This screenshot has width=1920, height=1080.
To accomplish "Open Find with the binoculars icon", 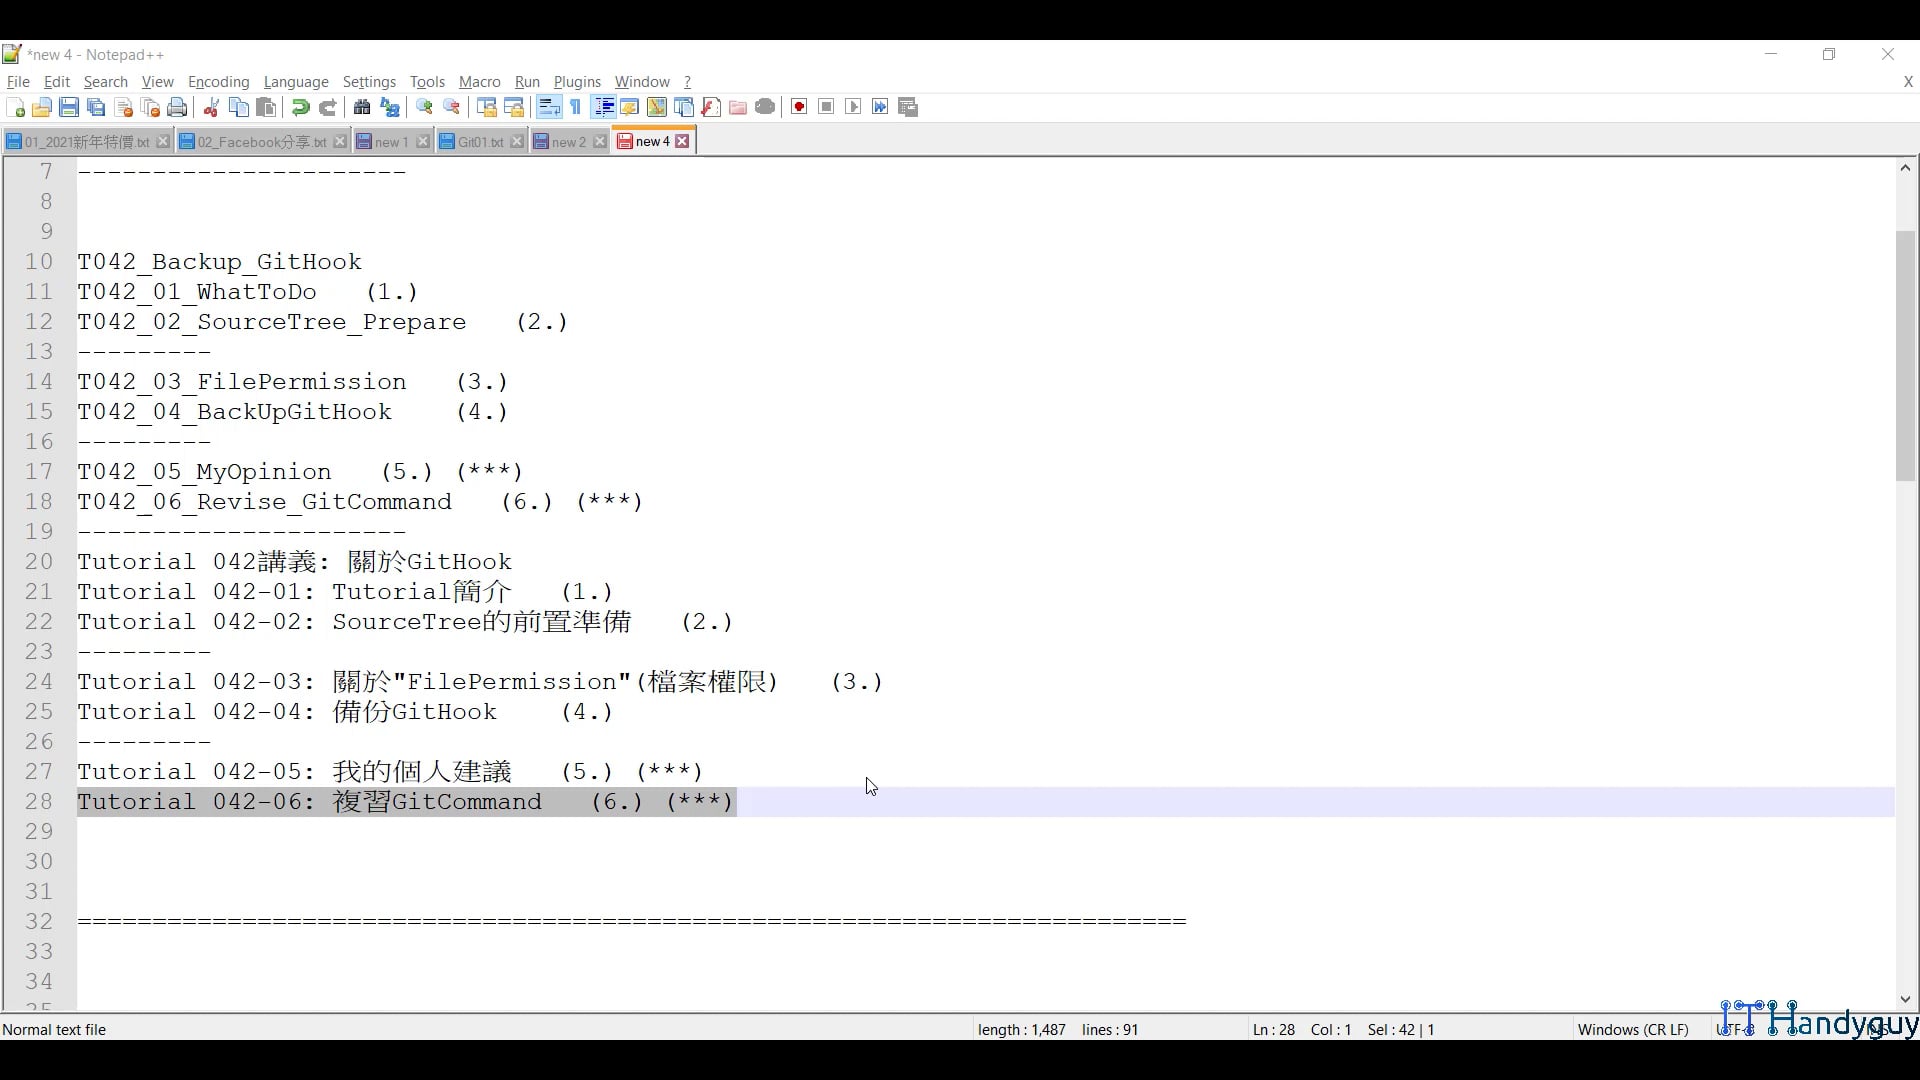I will coord(362,108).
